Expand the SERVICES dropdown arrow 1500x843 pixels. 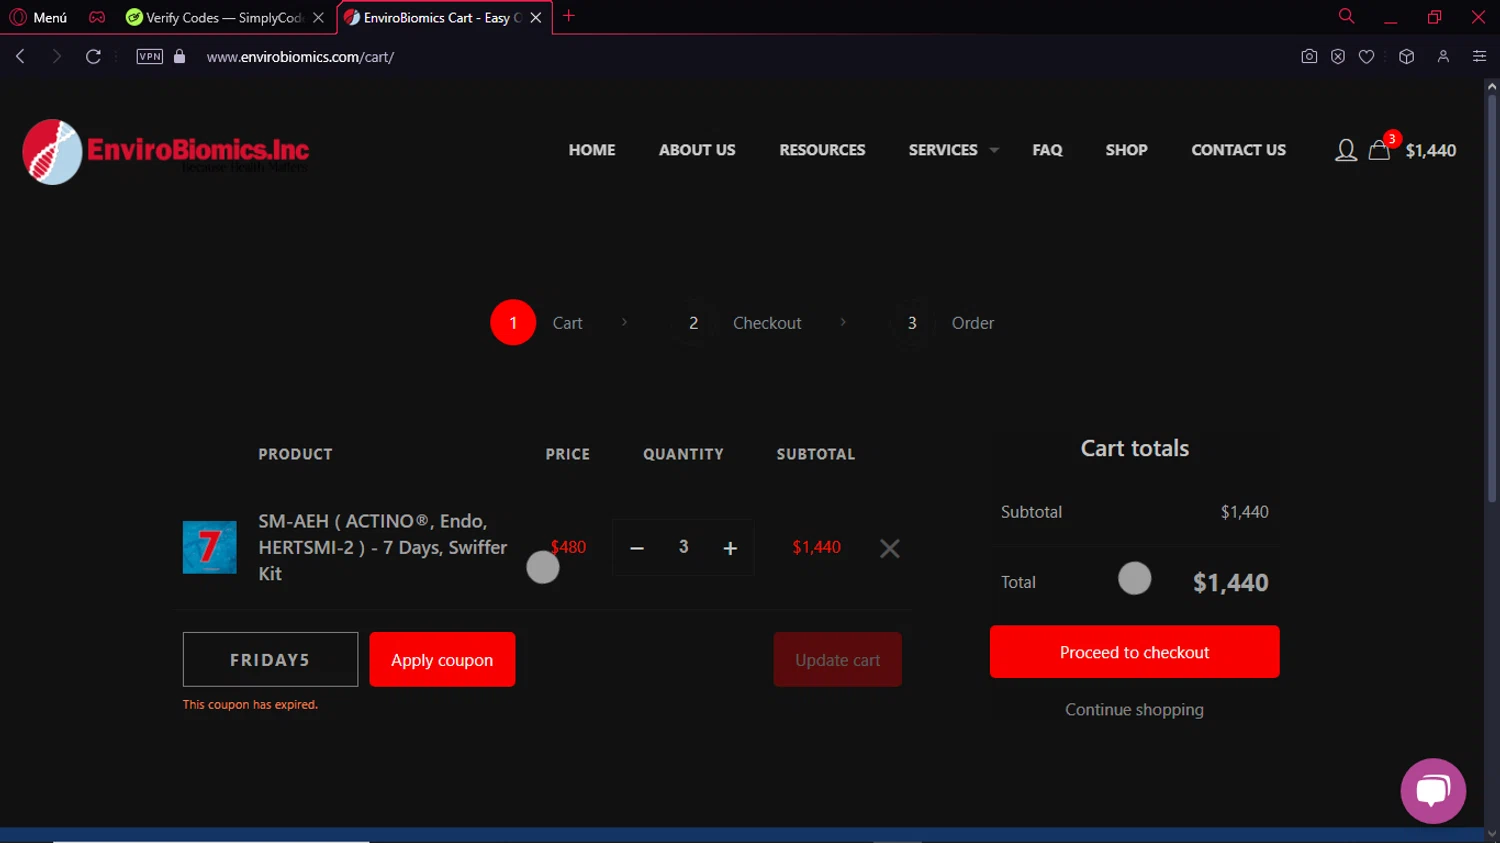tap(994, 151)
